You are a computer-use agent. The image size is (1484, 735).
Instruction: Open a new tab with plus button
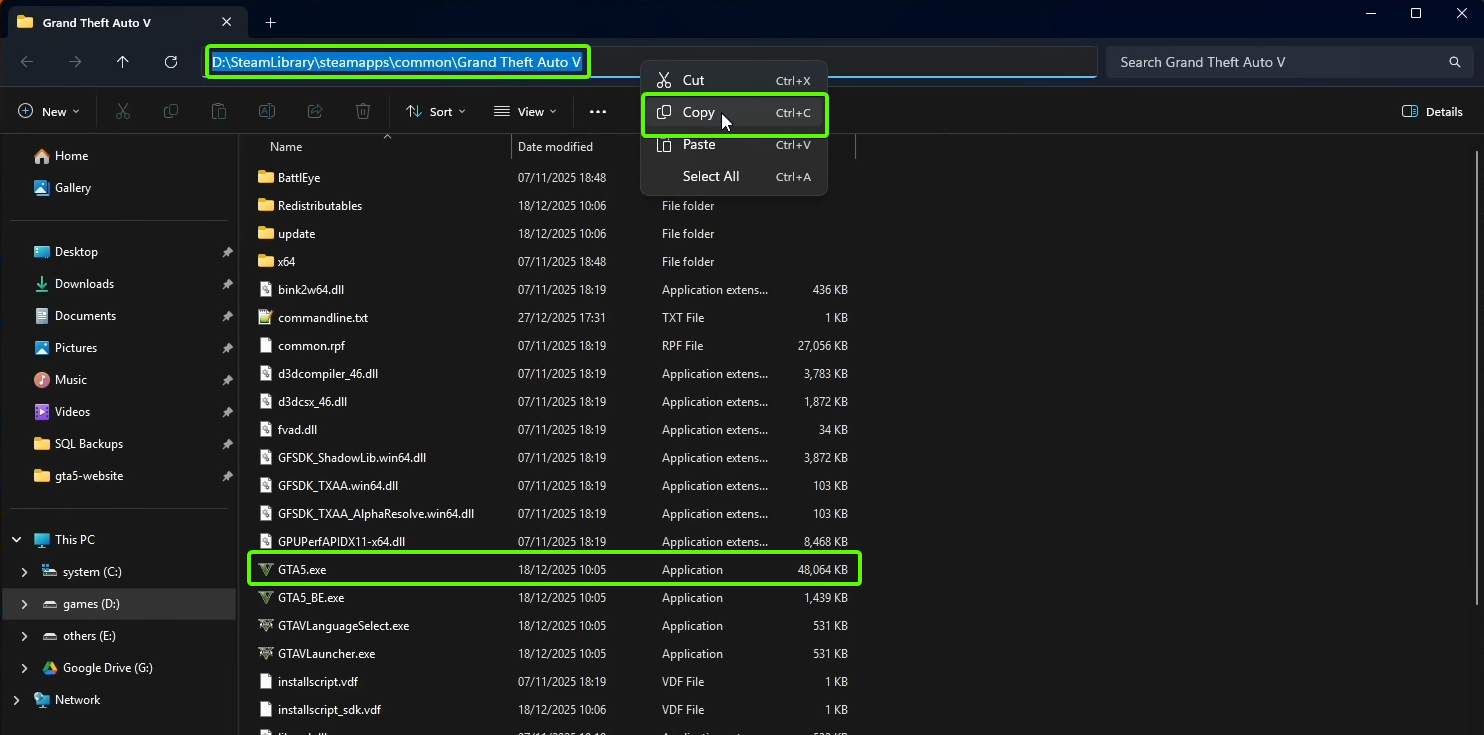(270, 22)
